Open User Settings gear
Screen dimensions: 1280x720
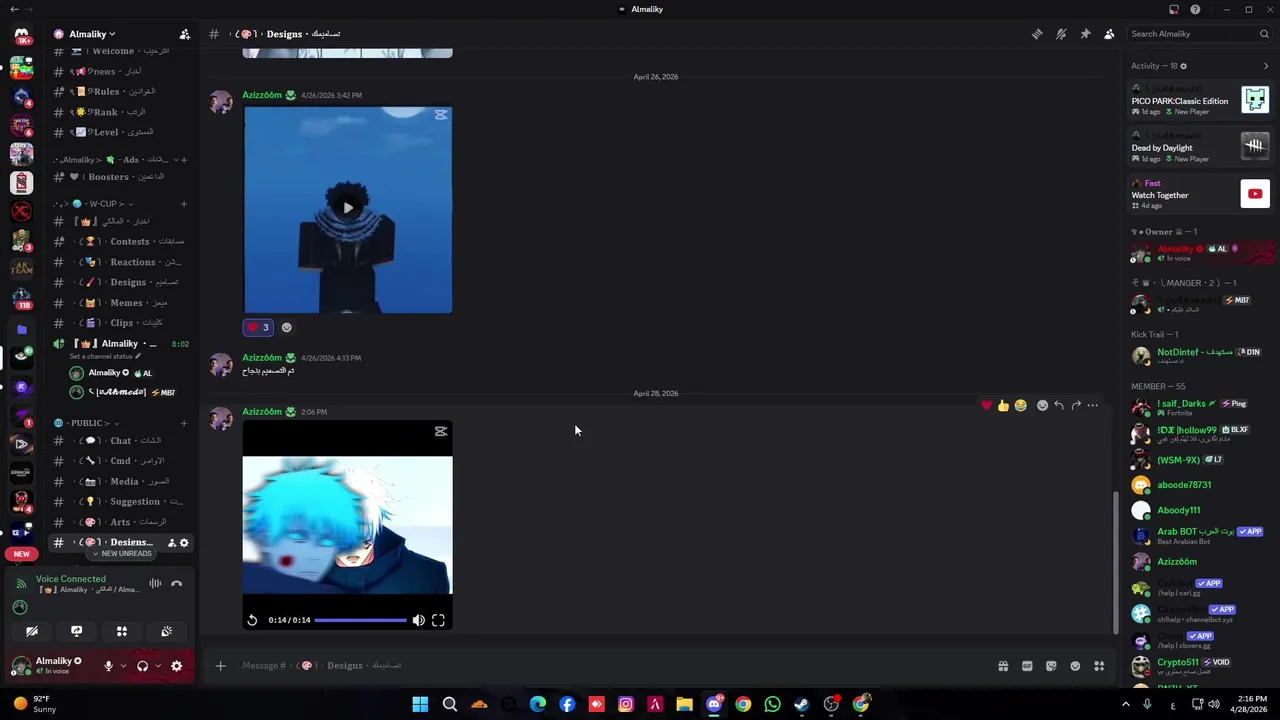point(177,666)
